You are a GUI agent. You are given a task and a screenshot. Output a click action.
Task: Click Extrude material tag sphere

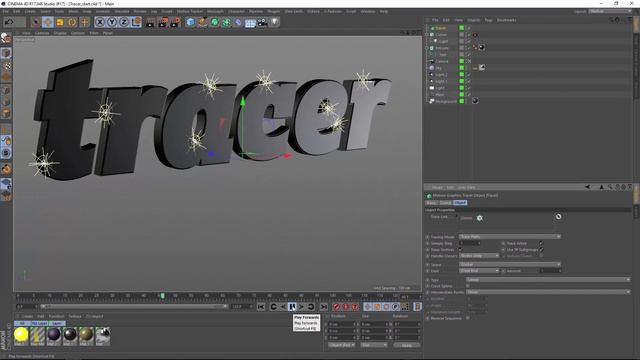tap(482, 47)
